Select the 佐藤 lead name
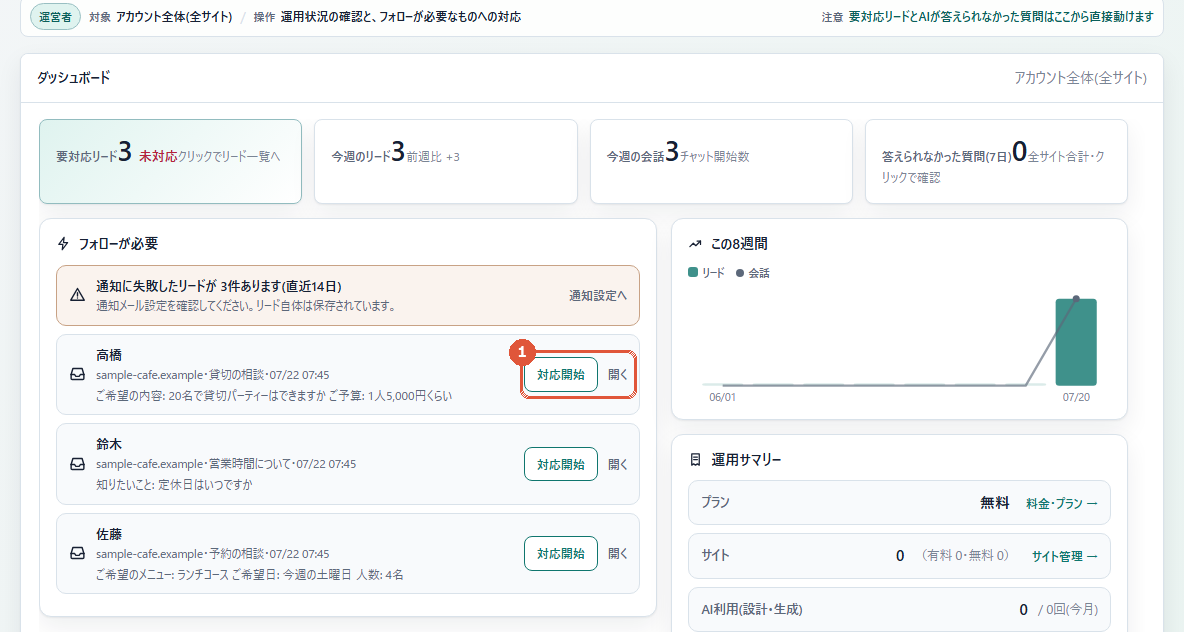This screenshot has width=1184, height=632. pyautogui.click(x=109, y=534)
